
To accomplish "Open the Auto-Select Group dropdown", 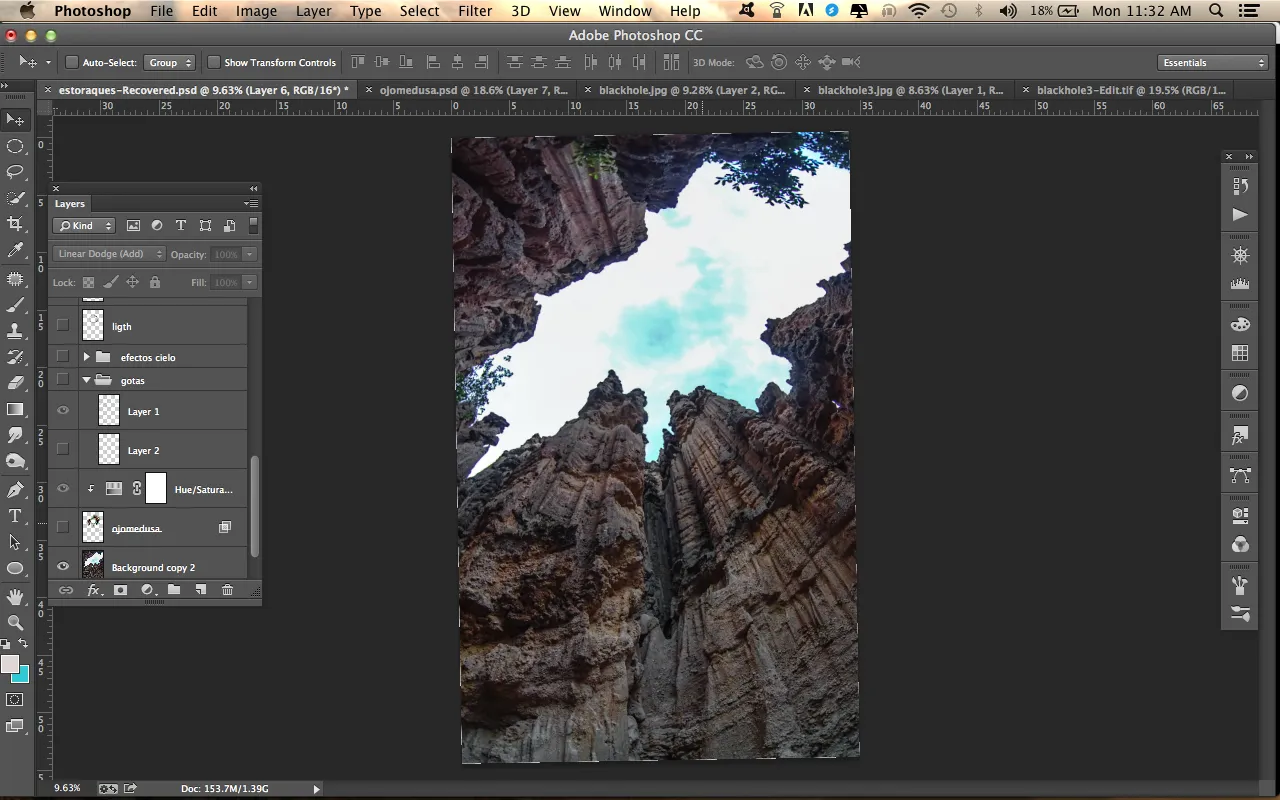I will (169, 62).
